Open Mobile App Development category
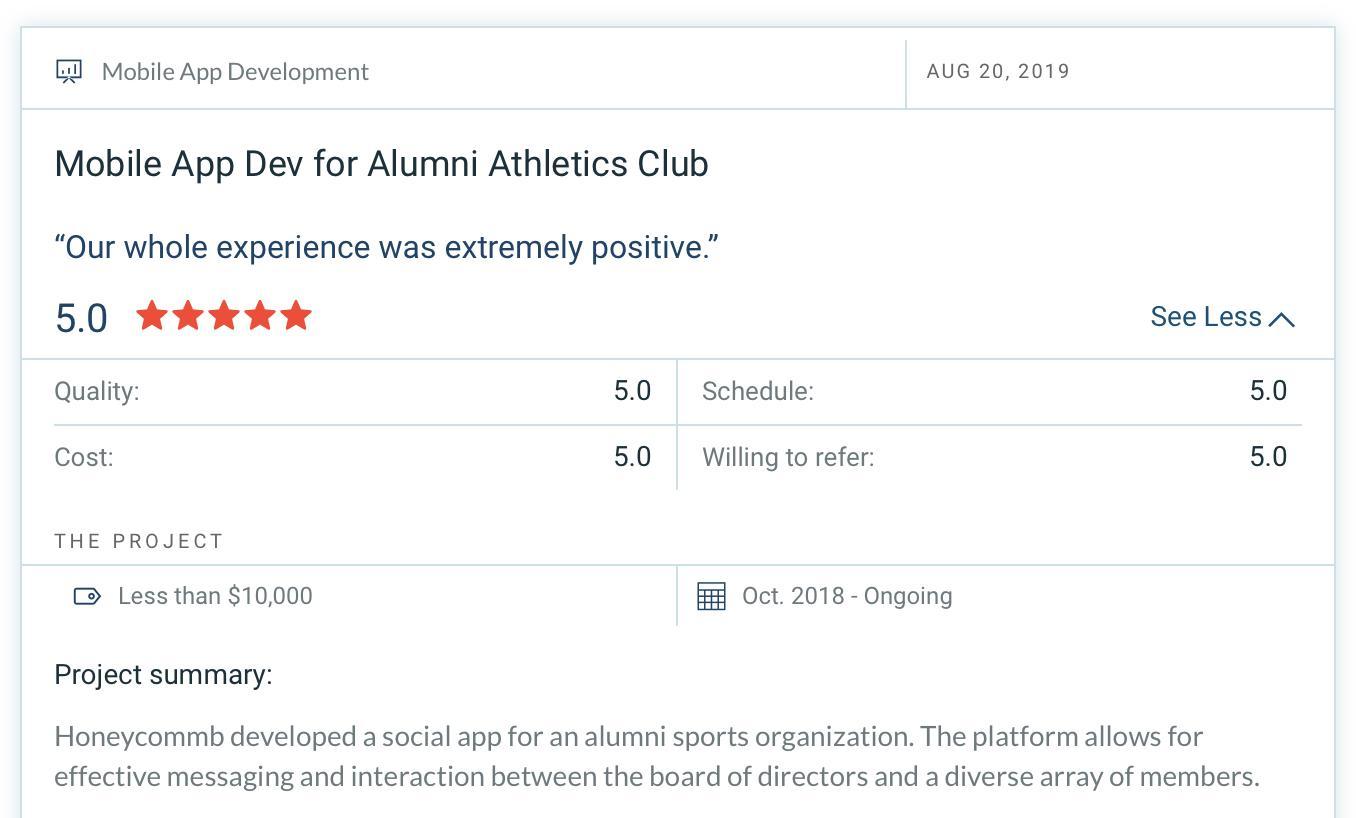Viewport: 1356px width, 818px height. 235,72
